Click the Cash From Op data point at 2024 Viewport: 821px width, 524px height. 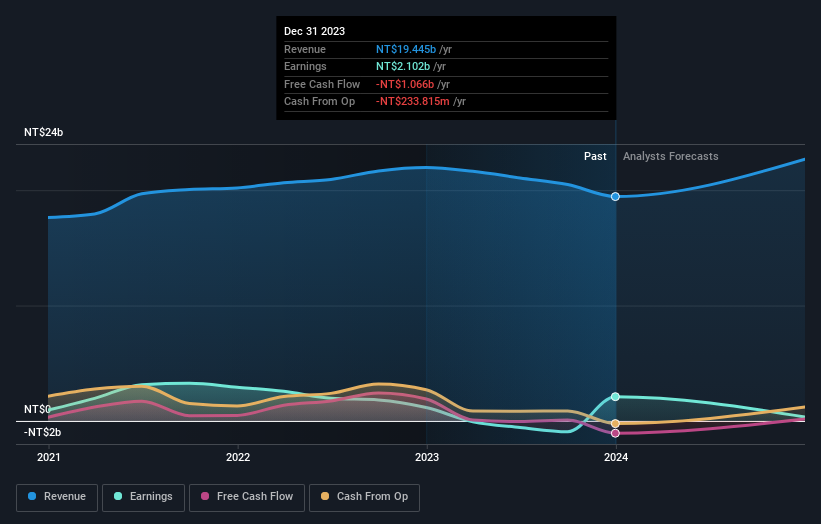tap(615, 423)
